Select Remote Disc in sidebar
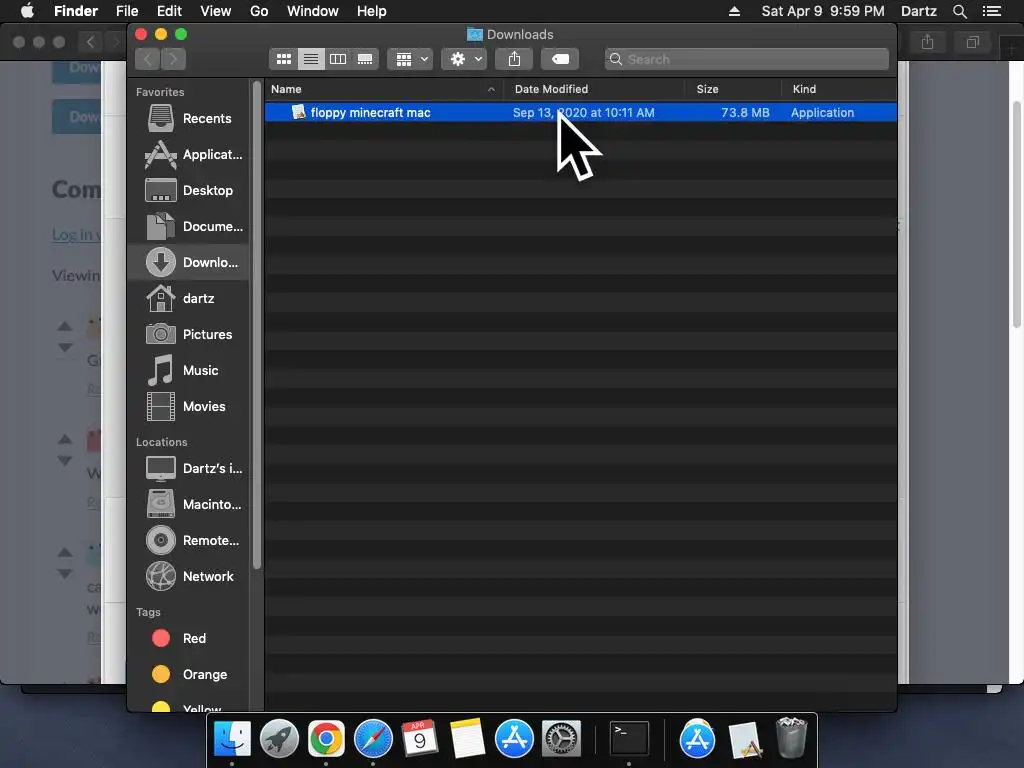Image resolution: width=1024 pixels, height=768 pixels. click(x=189, y=540)
